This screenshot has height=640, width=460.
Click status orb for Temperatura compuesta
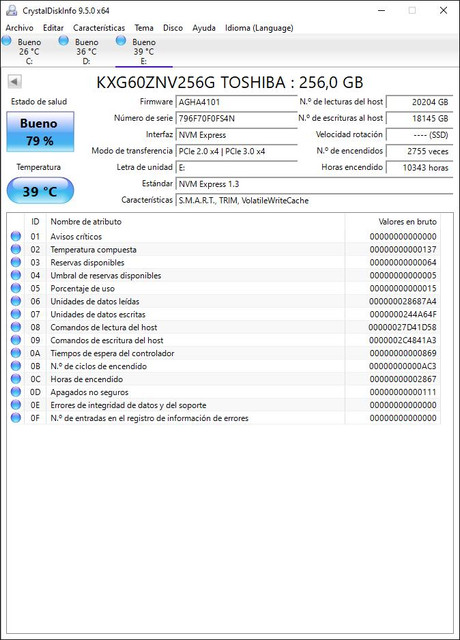(x=16, y=249)
